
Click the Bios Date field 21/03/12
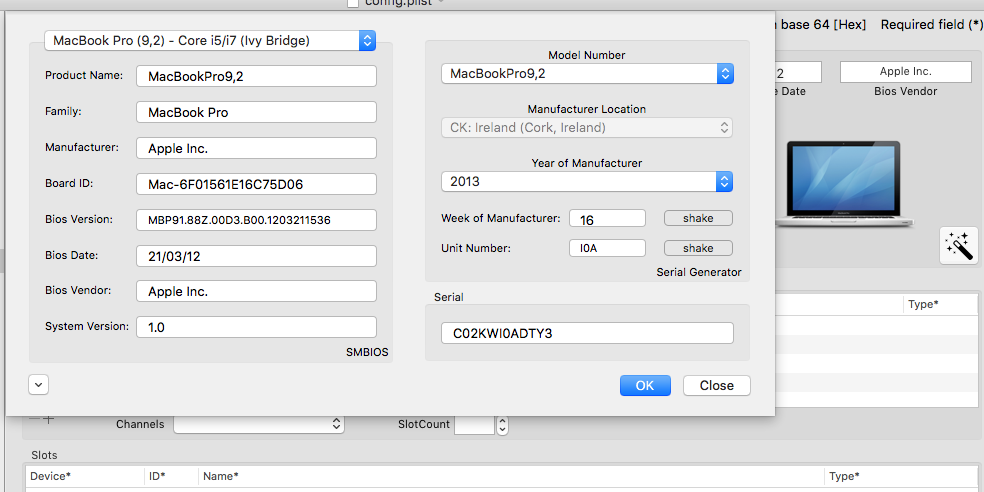[256, 256]
